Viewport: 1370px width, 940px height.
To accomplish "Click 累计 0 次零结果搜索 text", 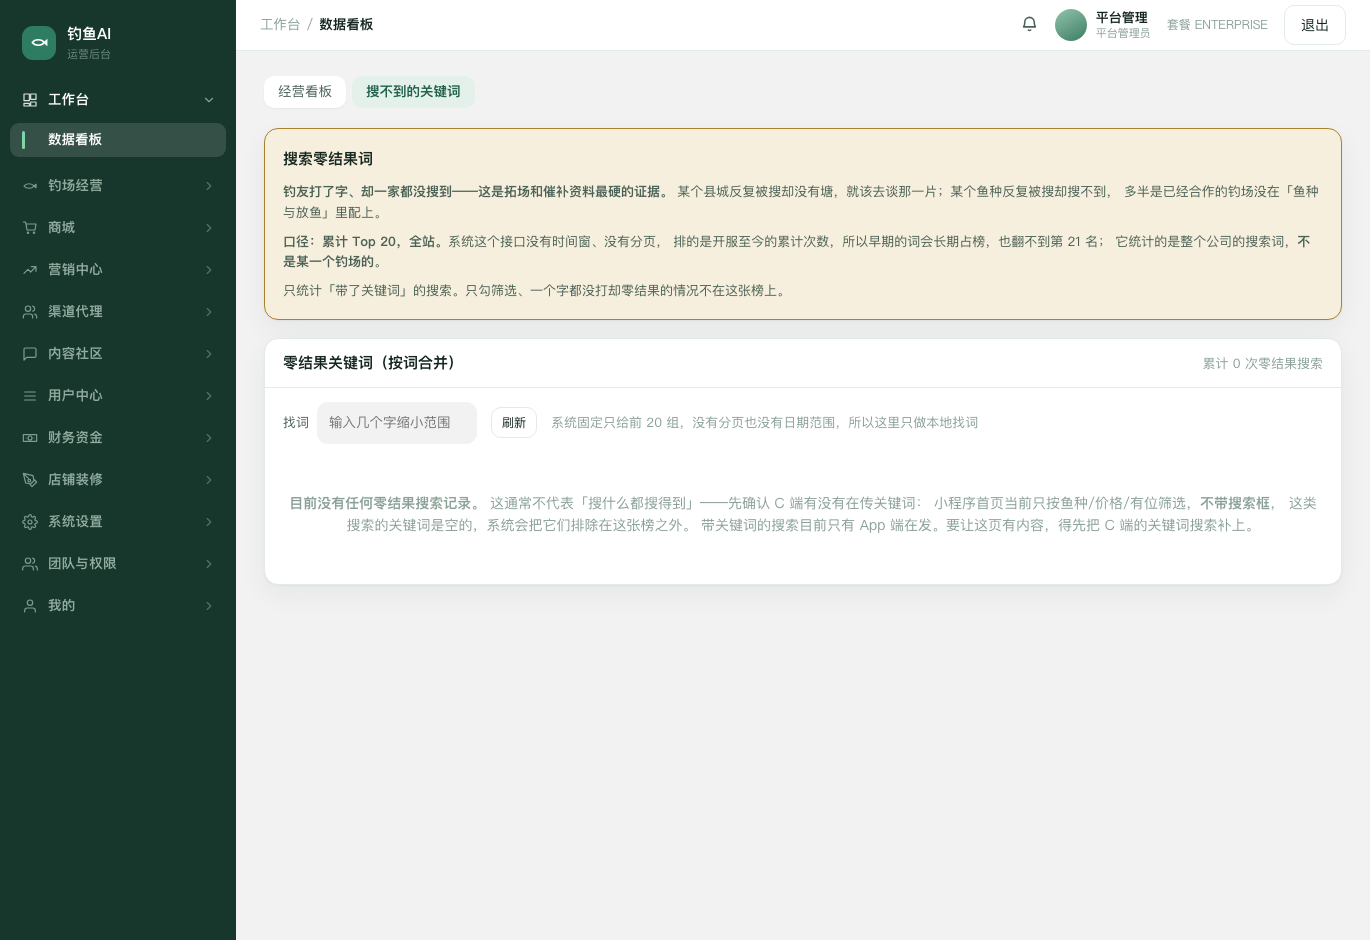I will 1262,364.
